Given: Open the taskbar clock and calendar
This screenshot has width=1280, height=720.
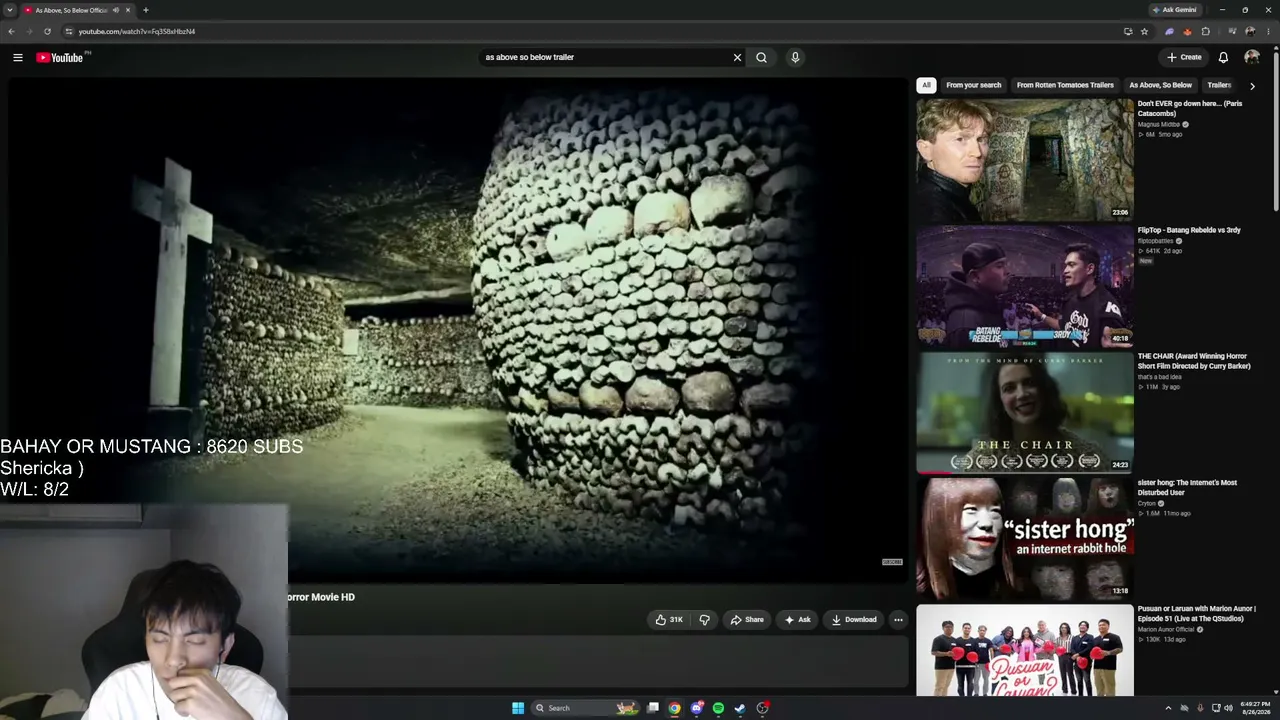Looking at the screenshot, I should pyautogui.click(x=1255, y=708).
